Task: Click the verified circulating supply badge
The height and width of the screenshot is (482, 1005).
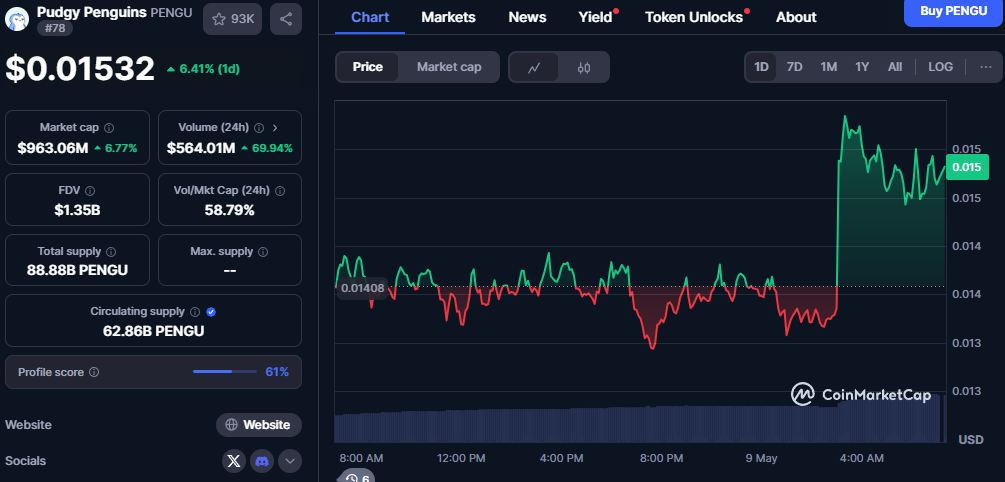Action: (212, 312)
